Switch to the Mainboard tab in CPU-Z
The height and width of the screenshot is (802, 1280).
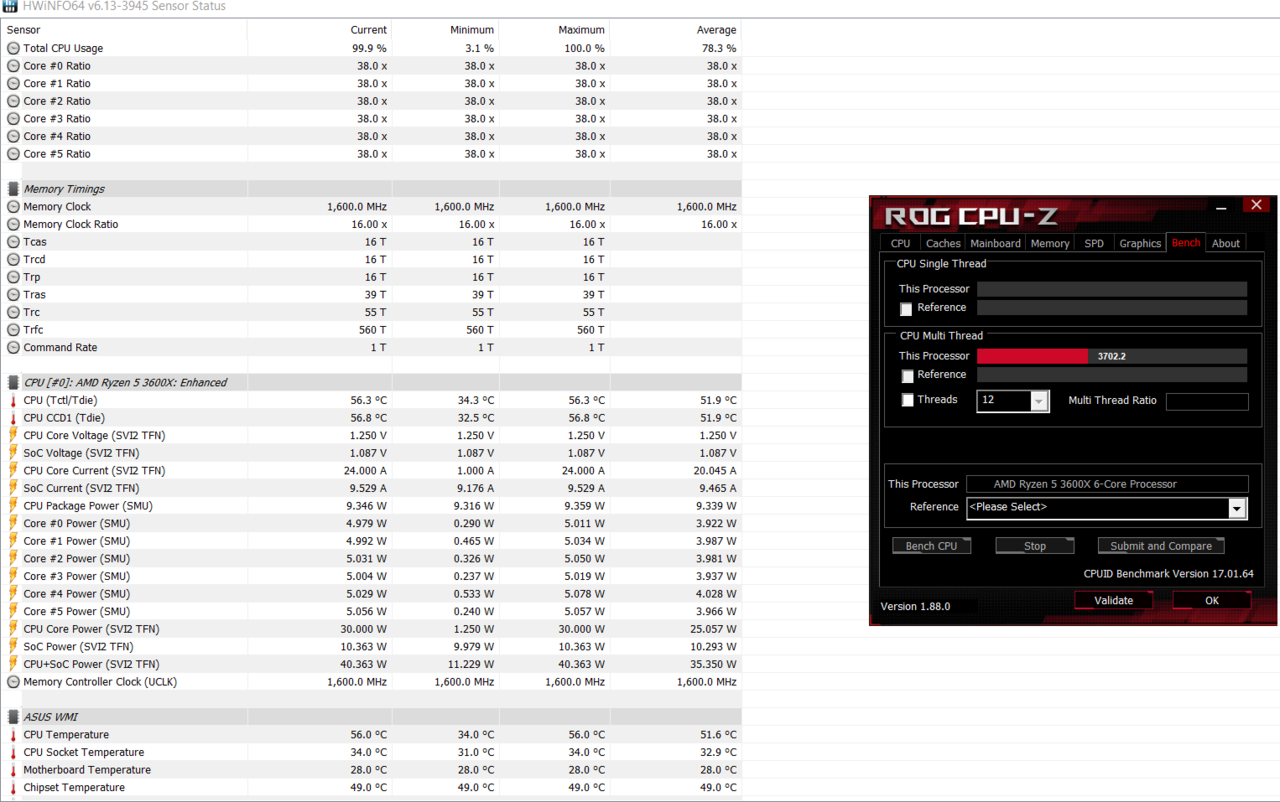click(996, 243)
